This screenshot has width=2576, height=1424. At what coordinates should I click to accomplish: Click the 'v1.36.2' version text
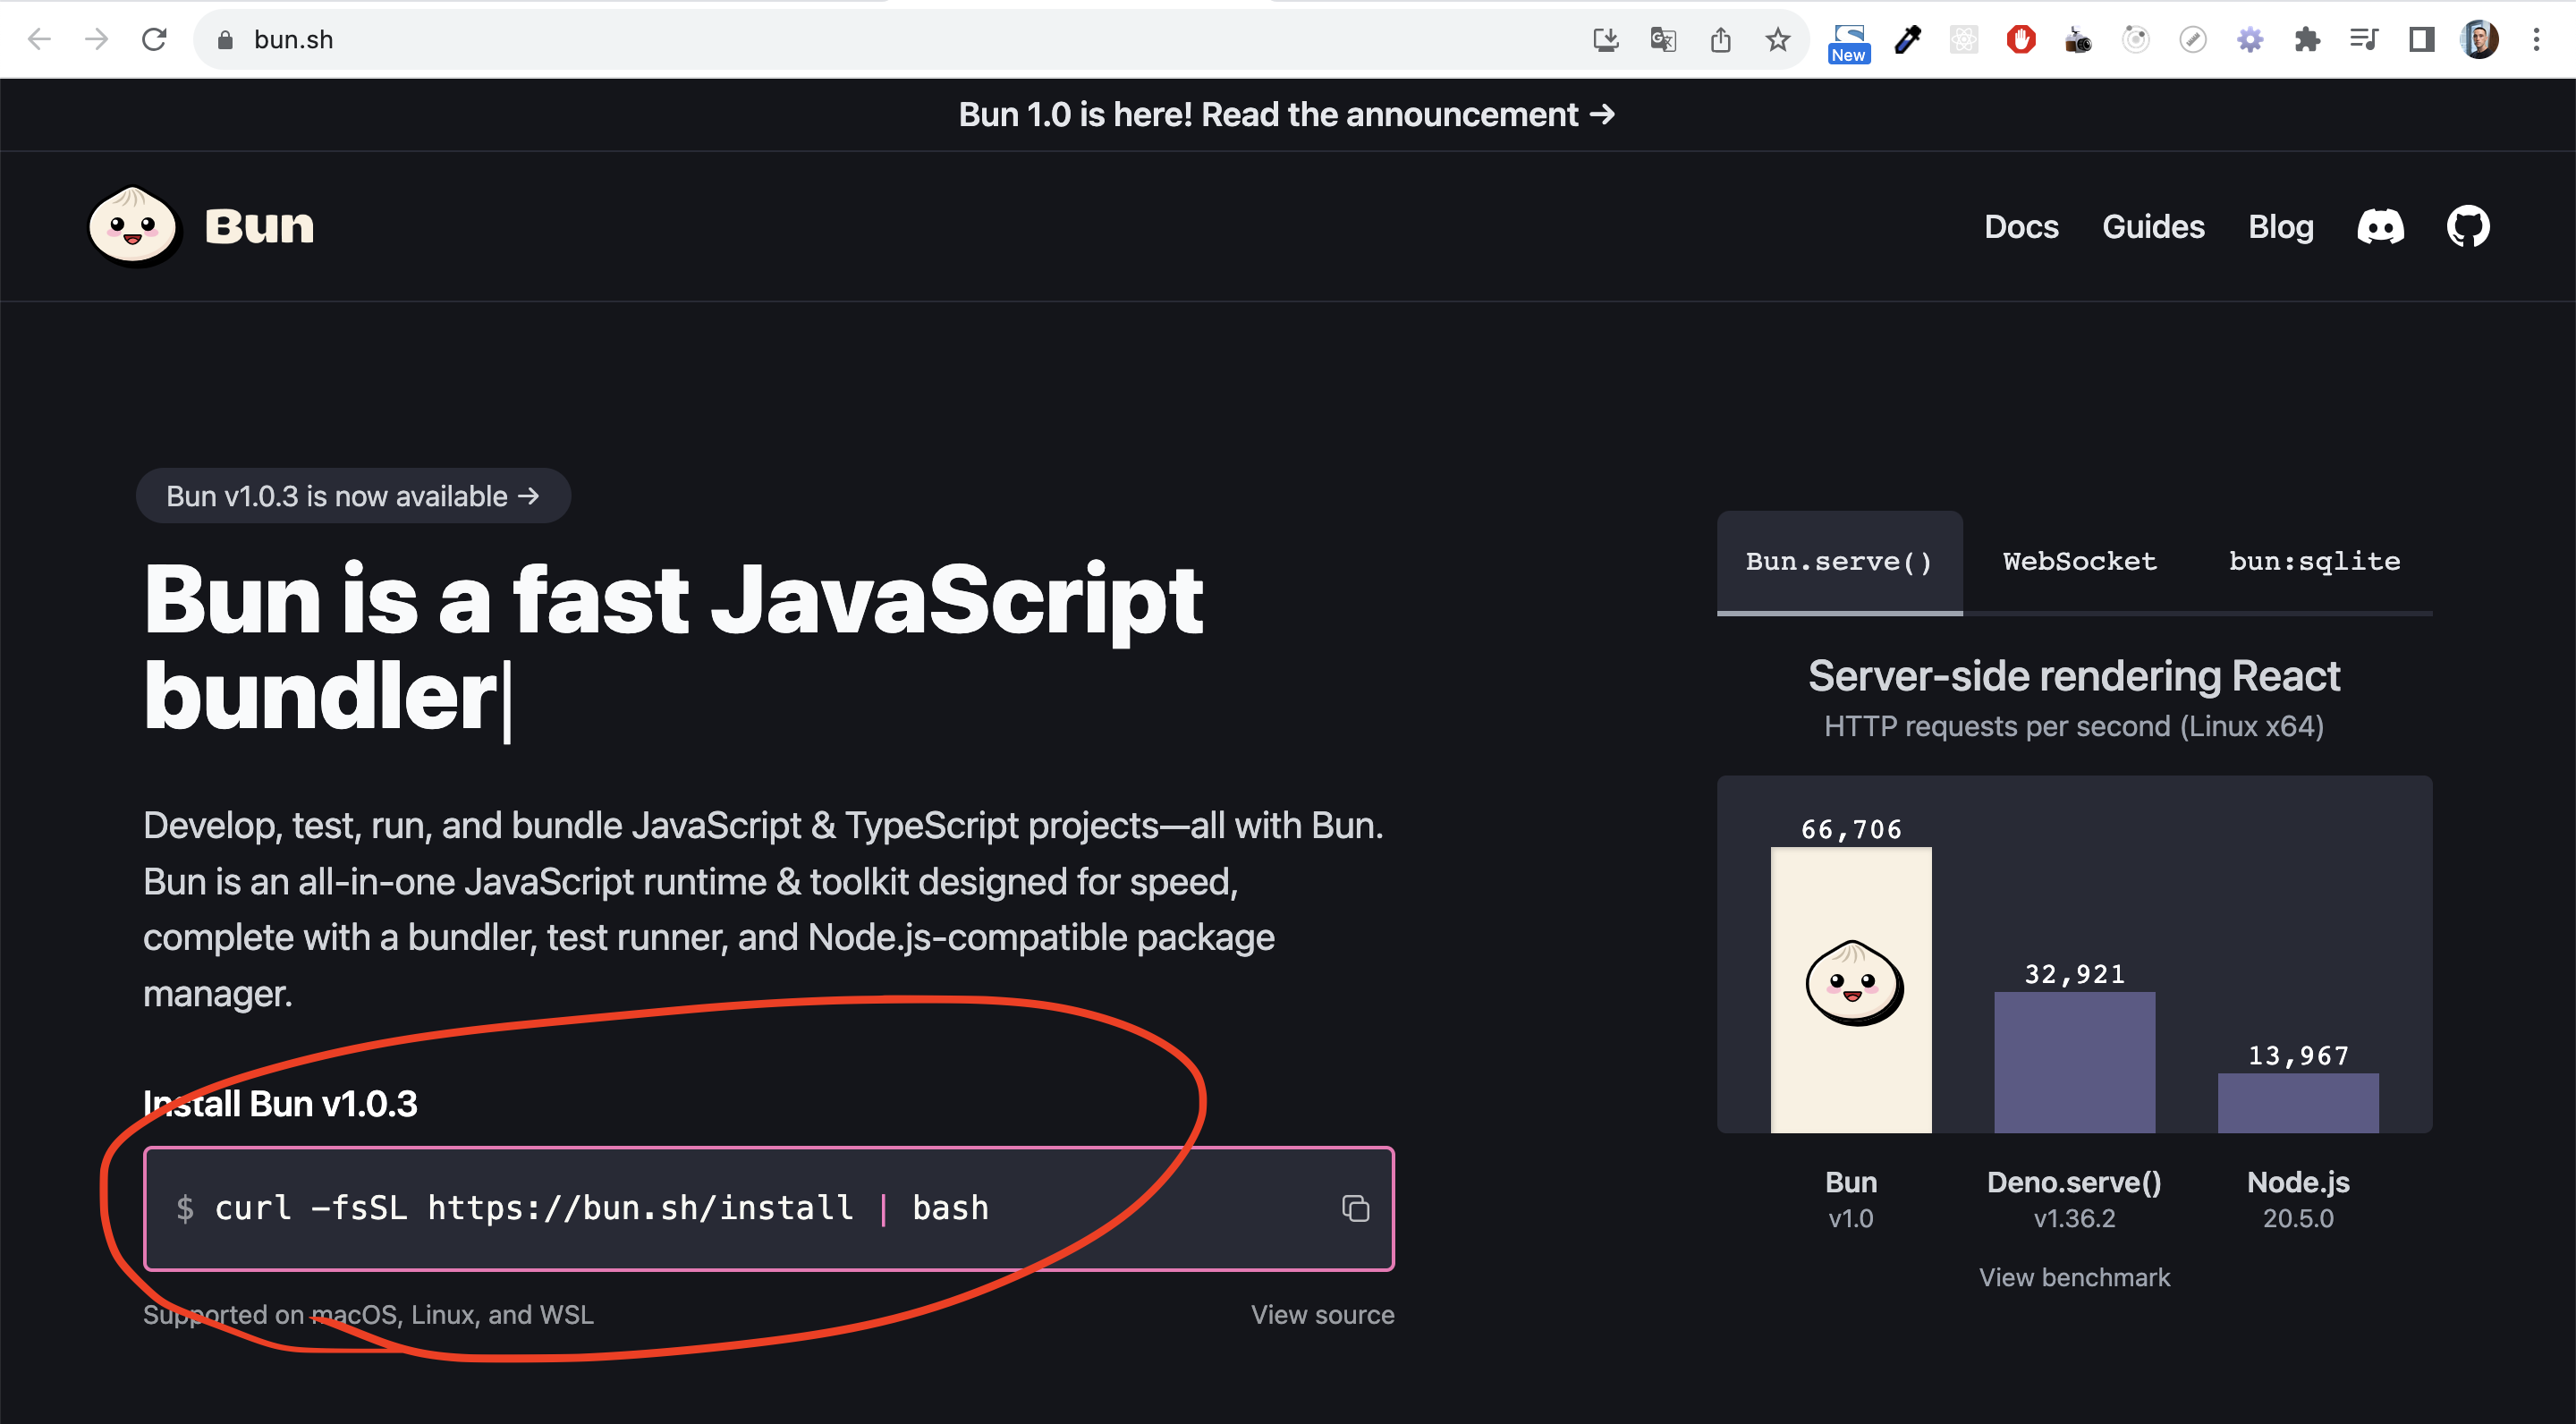point(2074,1218)
